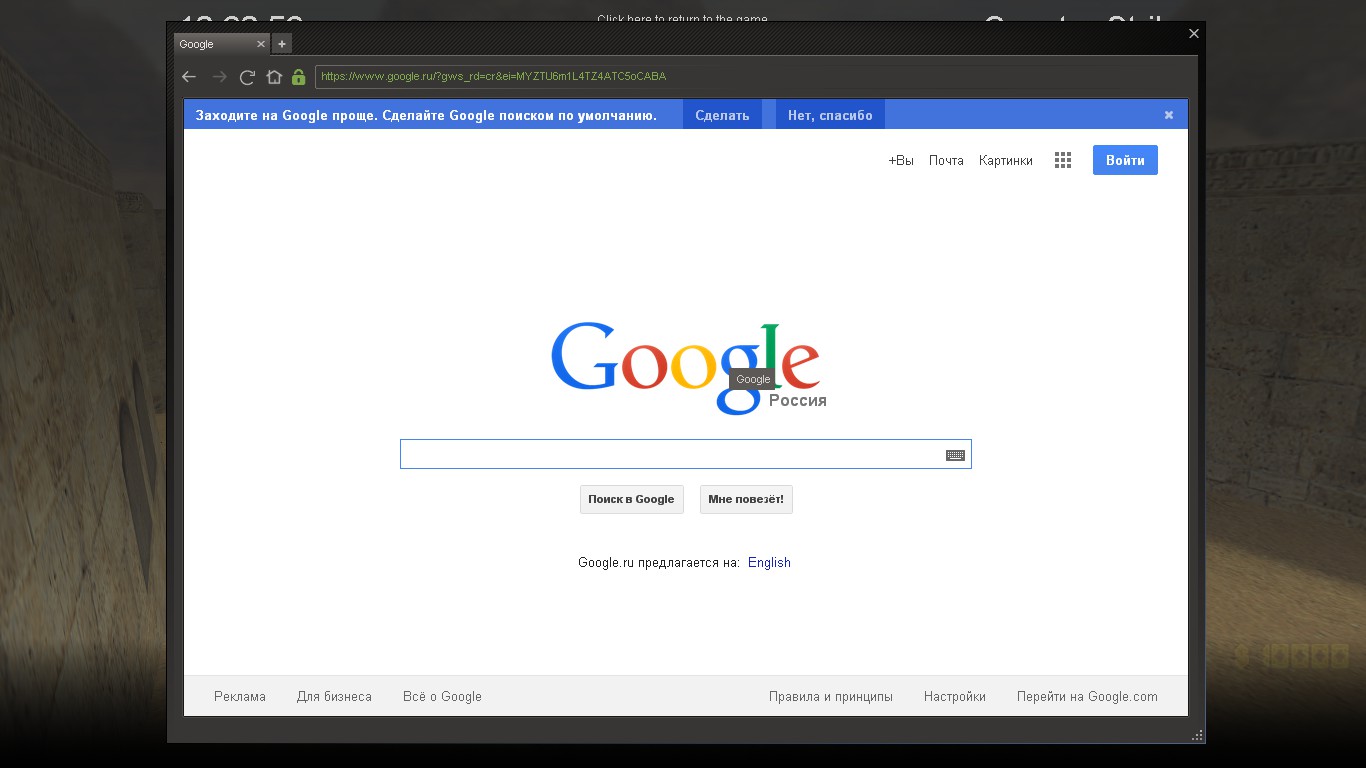Viewport: 1366px width, 768px height.
Task: Click the blue Войти sign-in button
Action: point(1125,160)
